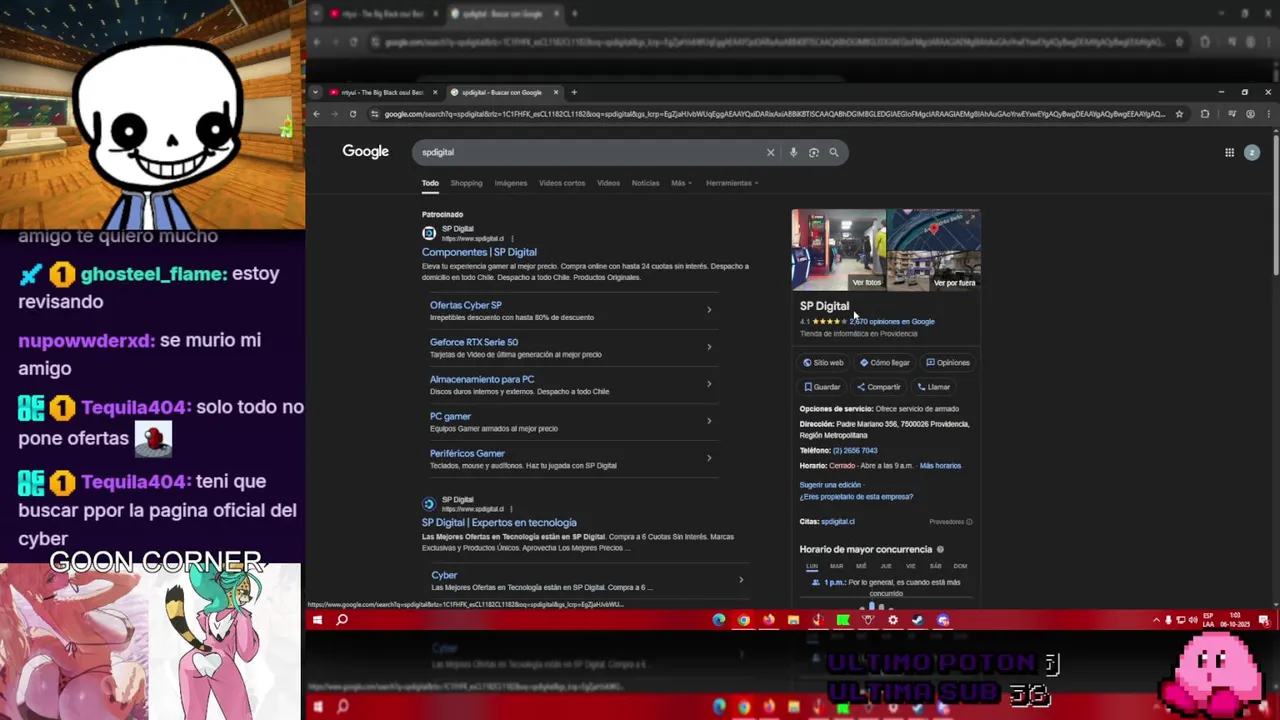This screenshot has height=720, width=1280.
Task: Switch to the Todo results tab
Action: point(430,183)
